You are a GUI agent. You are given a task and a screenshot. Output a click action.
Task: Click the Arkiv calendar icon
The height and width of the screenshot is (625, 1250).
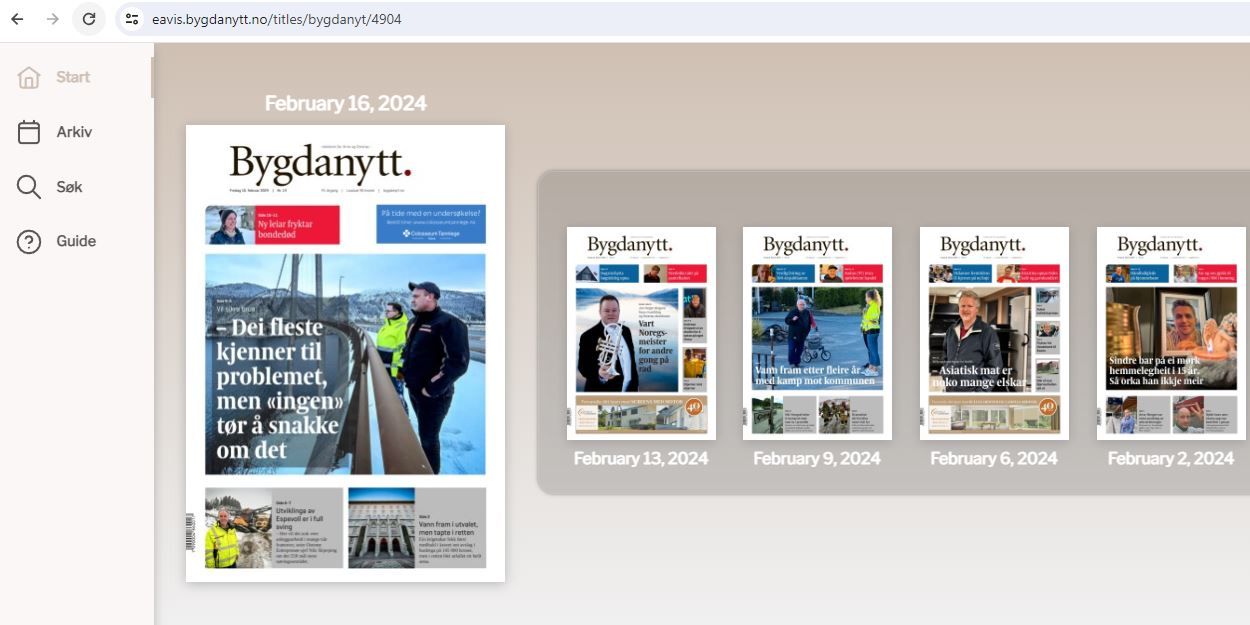click(29, 132)
